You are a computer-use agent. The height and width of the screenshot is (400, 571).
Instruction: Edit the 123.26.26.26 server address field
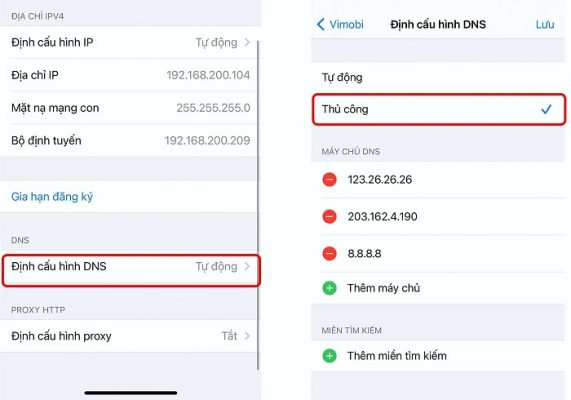[379, 180]
